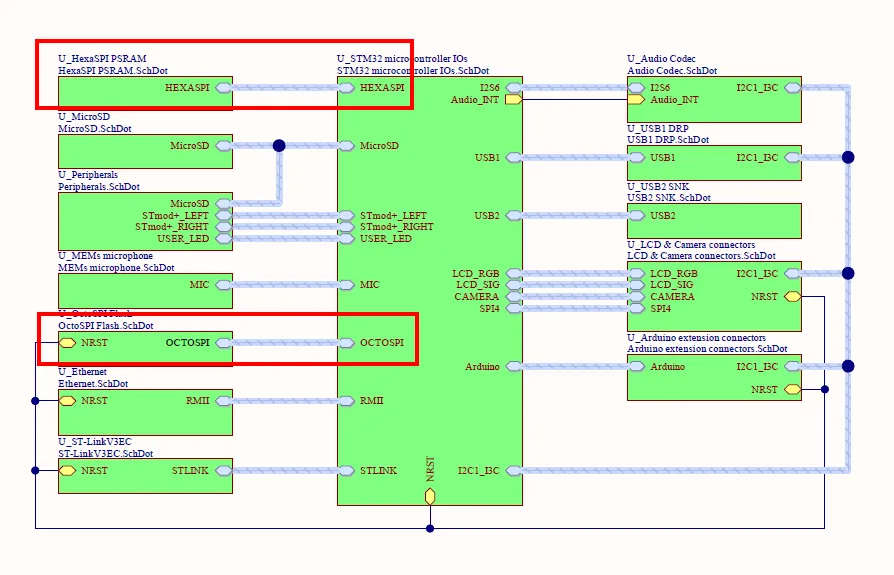Select MIC port arrow on MEMs microphone sheet

pyautogui.click(x=224, y=284)
